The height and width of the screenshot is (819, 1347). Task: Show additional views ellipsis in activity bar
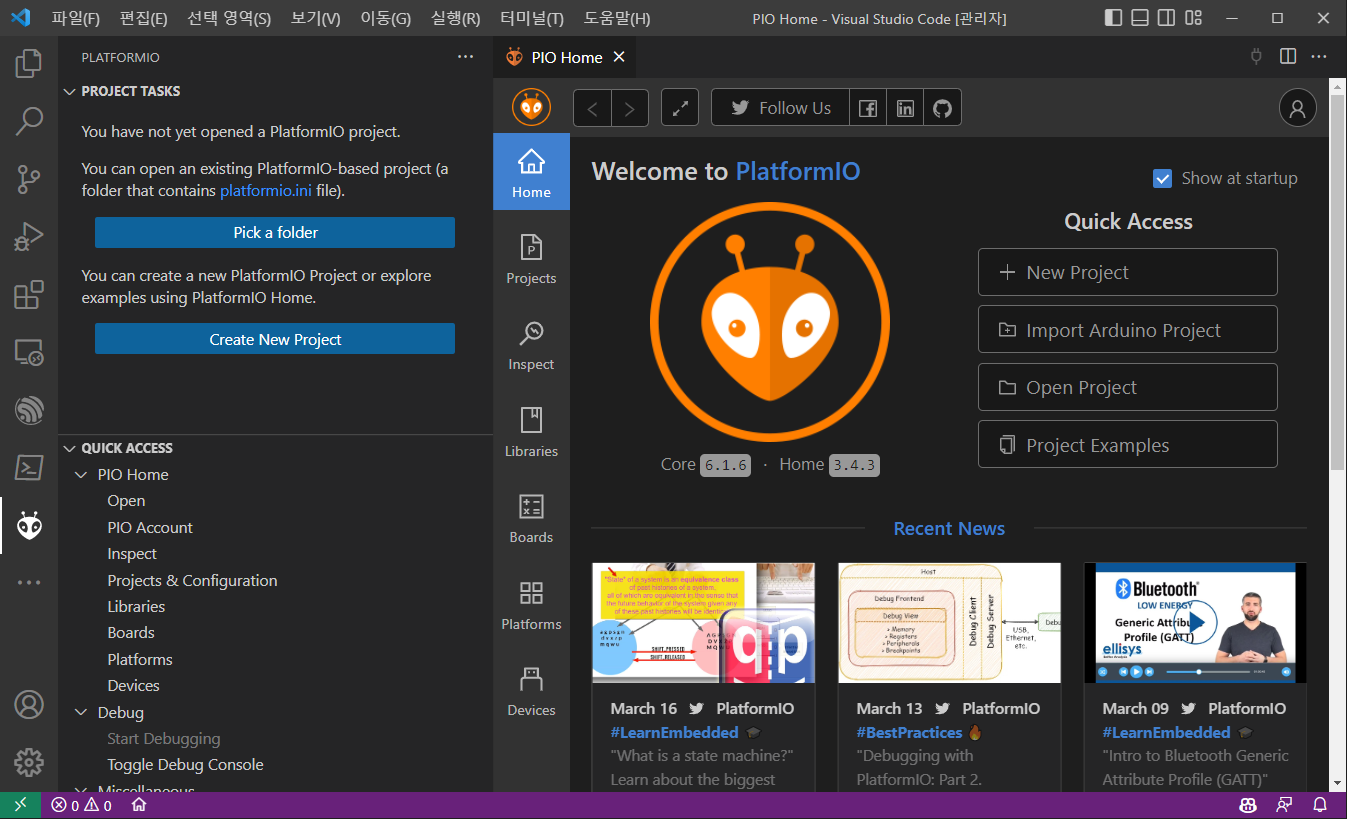point(29,582)
